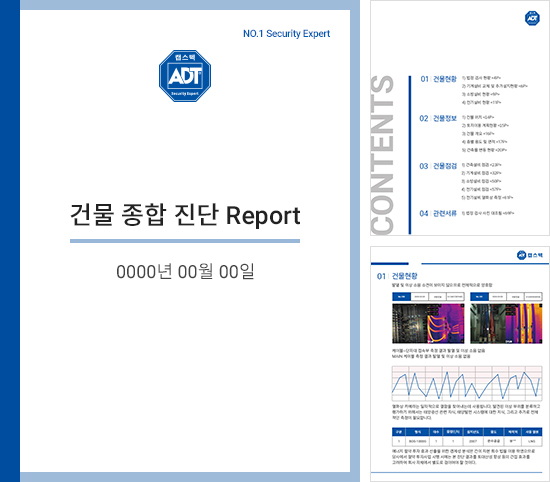
Task: Select the 01 건물현황 heading on the report page
Action: pos(397,276)
